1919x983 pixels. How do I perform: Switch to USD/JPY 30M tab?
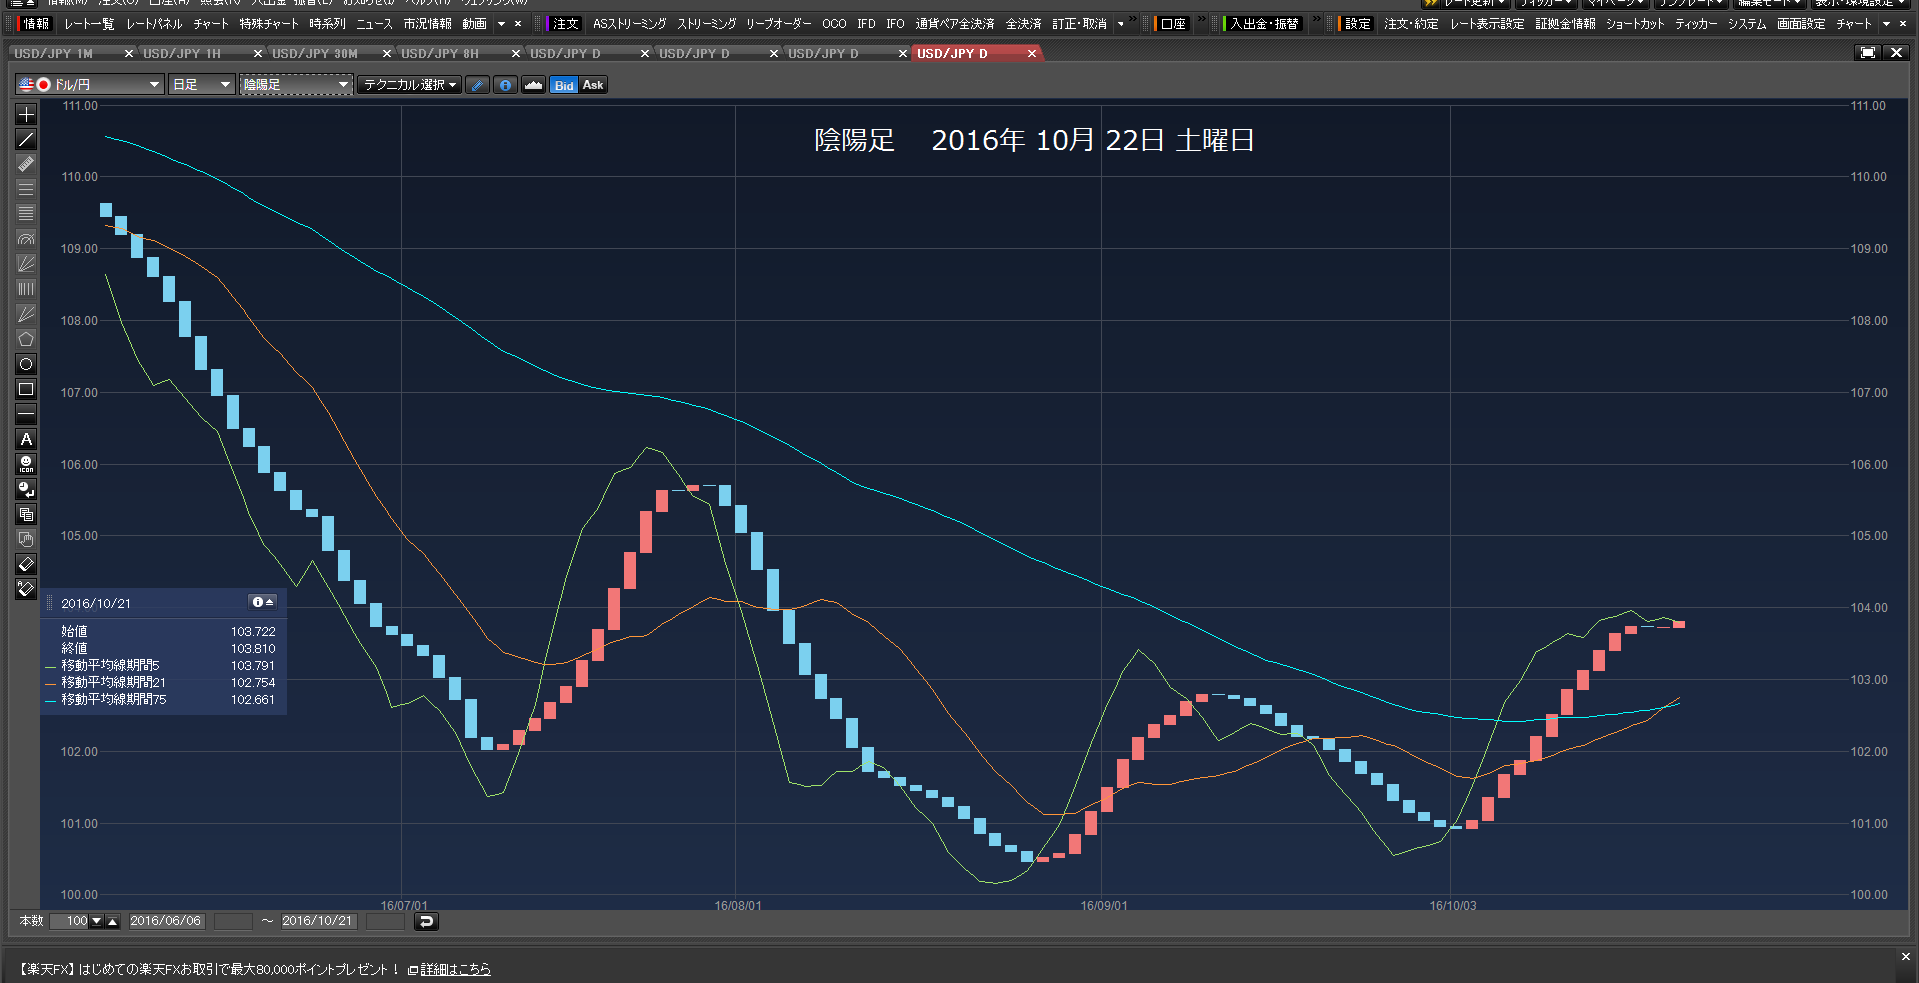point(314,54)
